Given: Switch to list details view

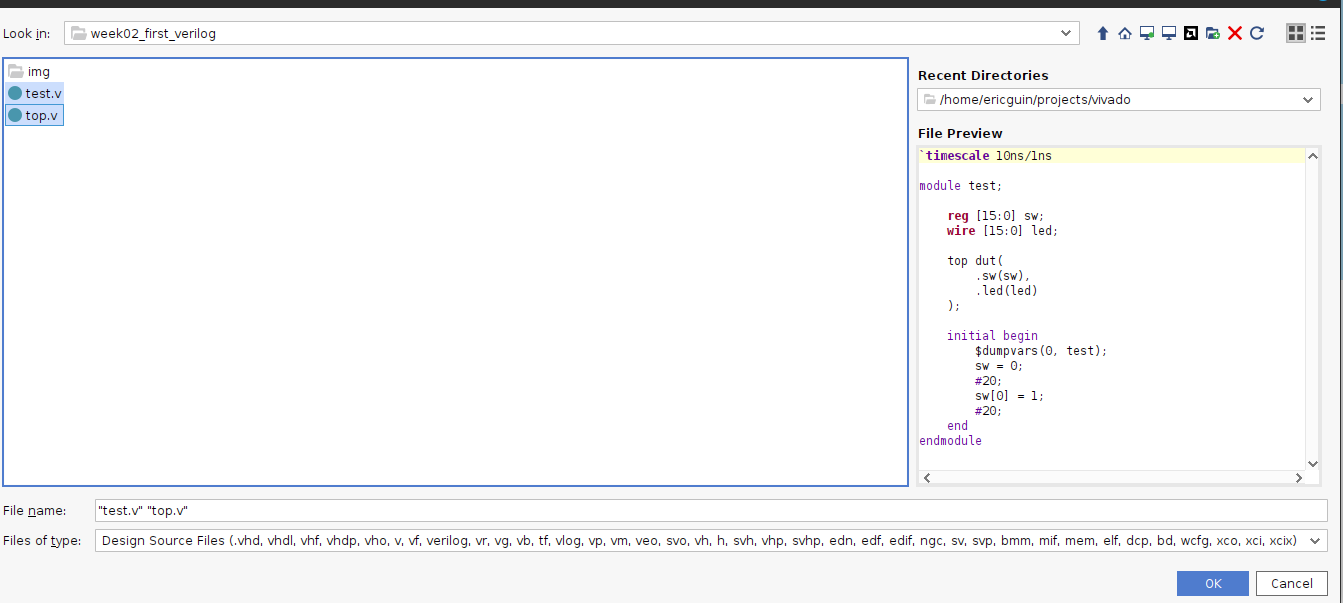Looking at the screenshot, I should (1318, 33).
